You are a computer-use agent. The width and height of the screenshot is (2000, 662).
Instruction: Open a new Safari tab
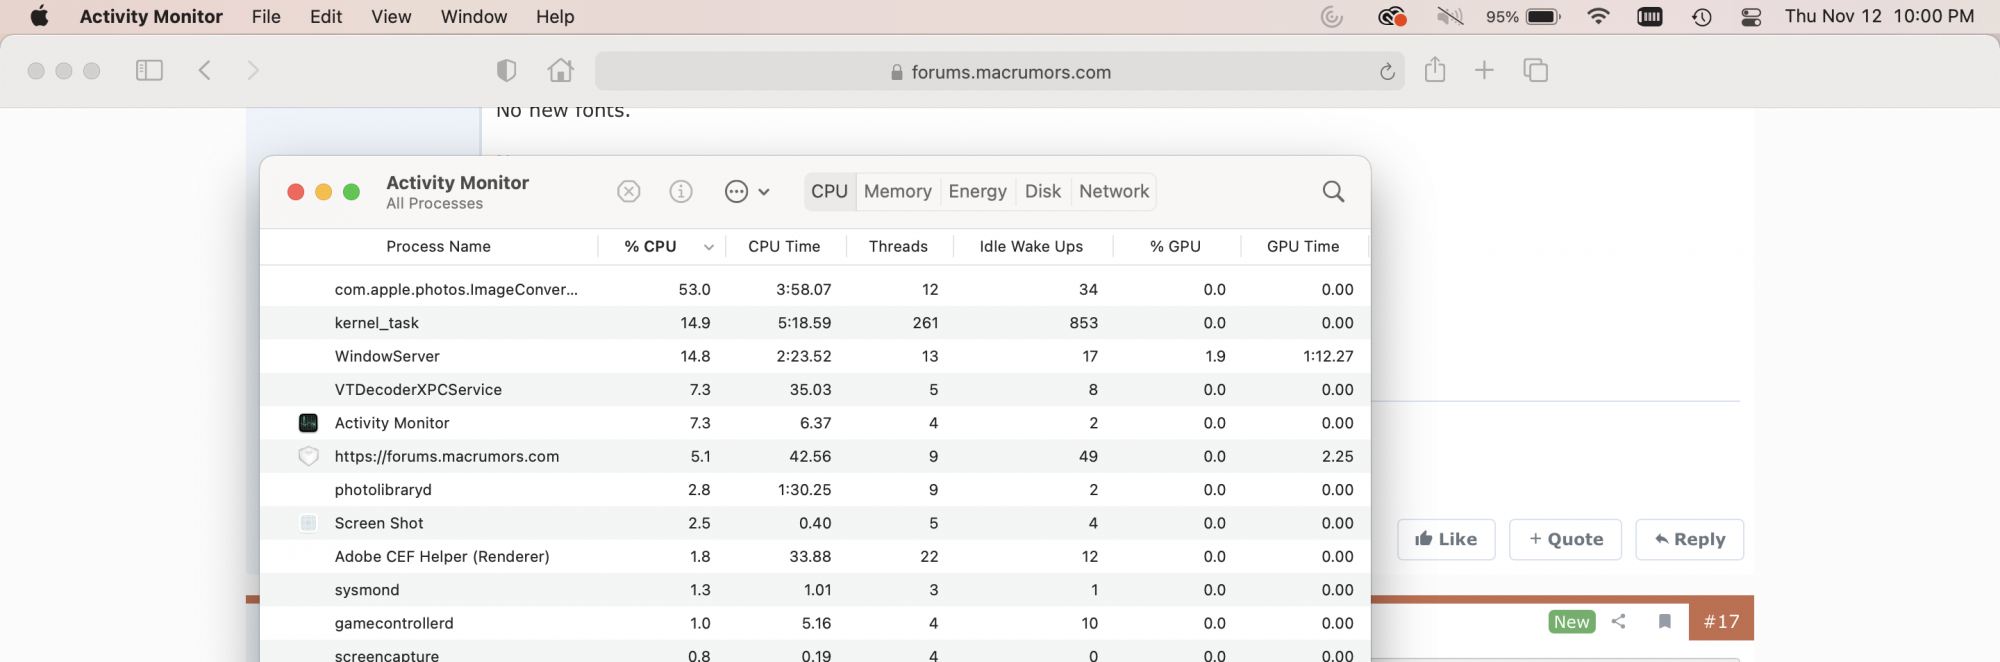tap(1484, 70)
